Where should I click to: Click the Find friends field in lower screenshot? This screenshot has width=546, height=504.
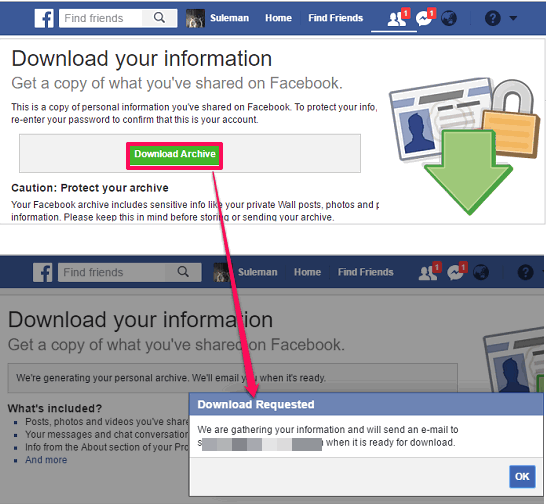tap(112, 272)
